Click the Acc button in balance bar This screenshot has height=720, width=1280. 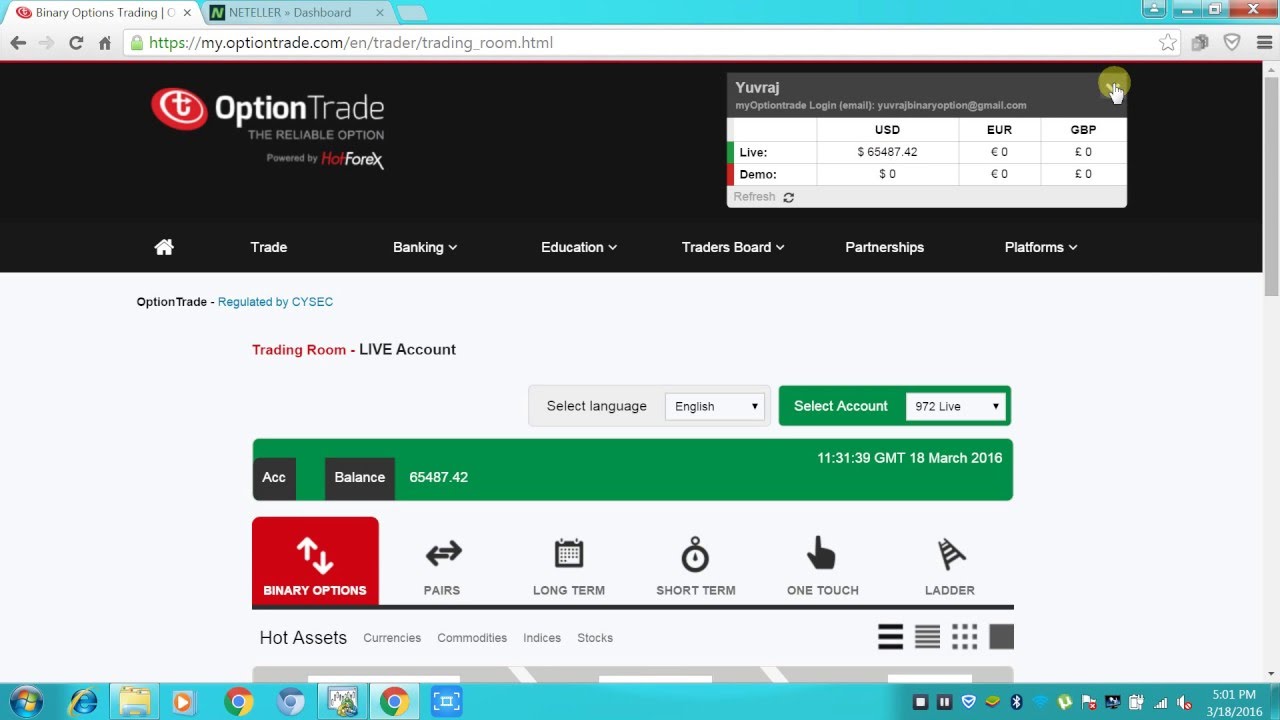coord(274,478)
